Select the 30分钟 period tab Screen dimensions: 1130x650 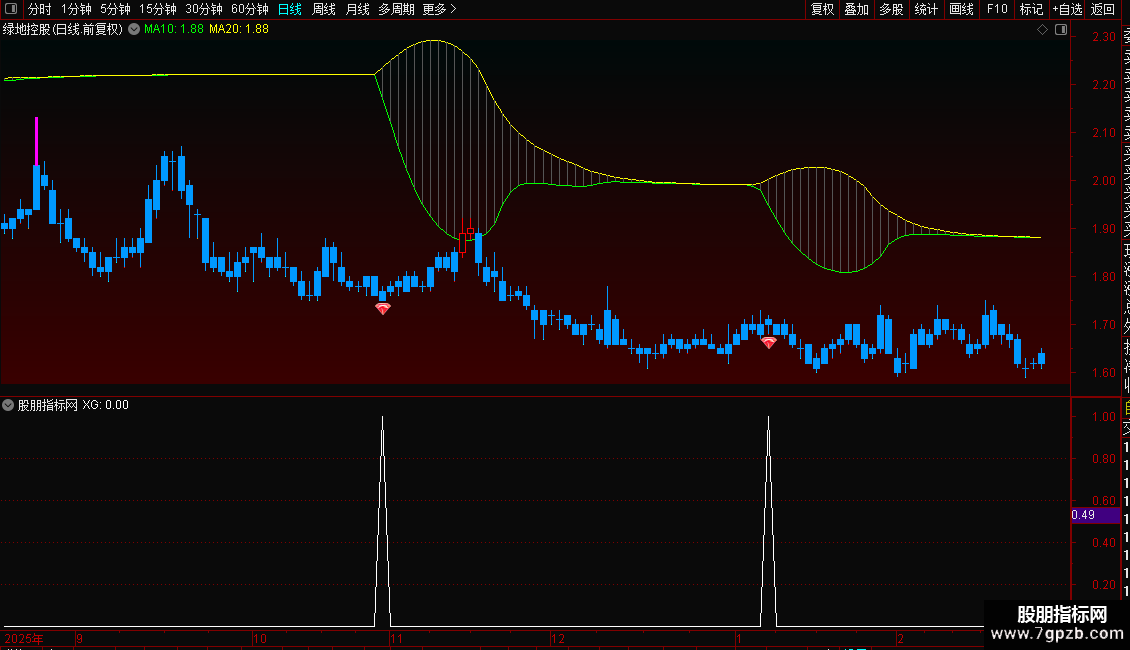(x=204, y=9)
